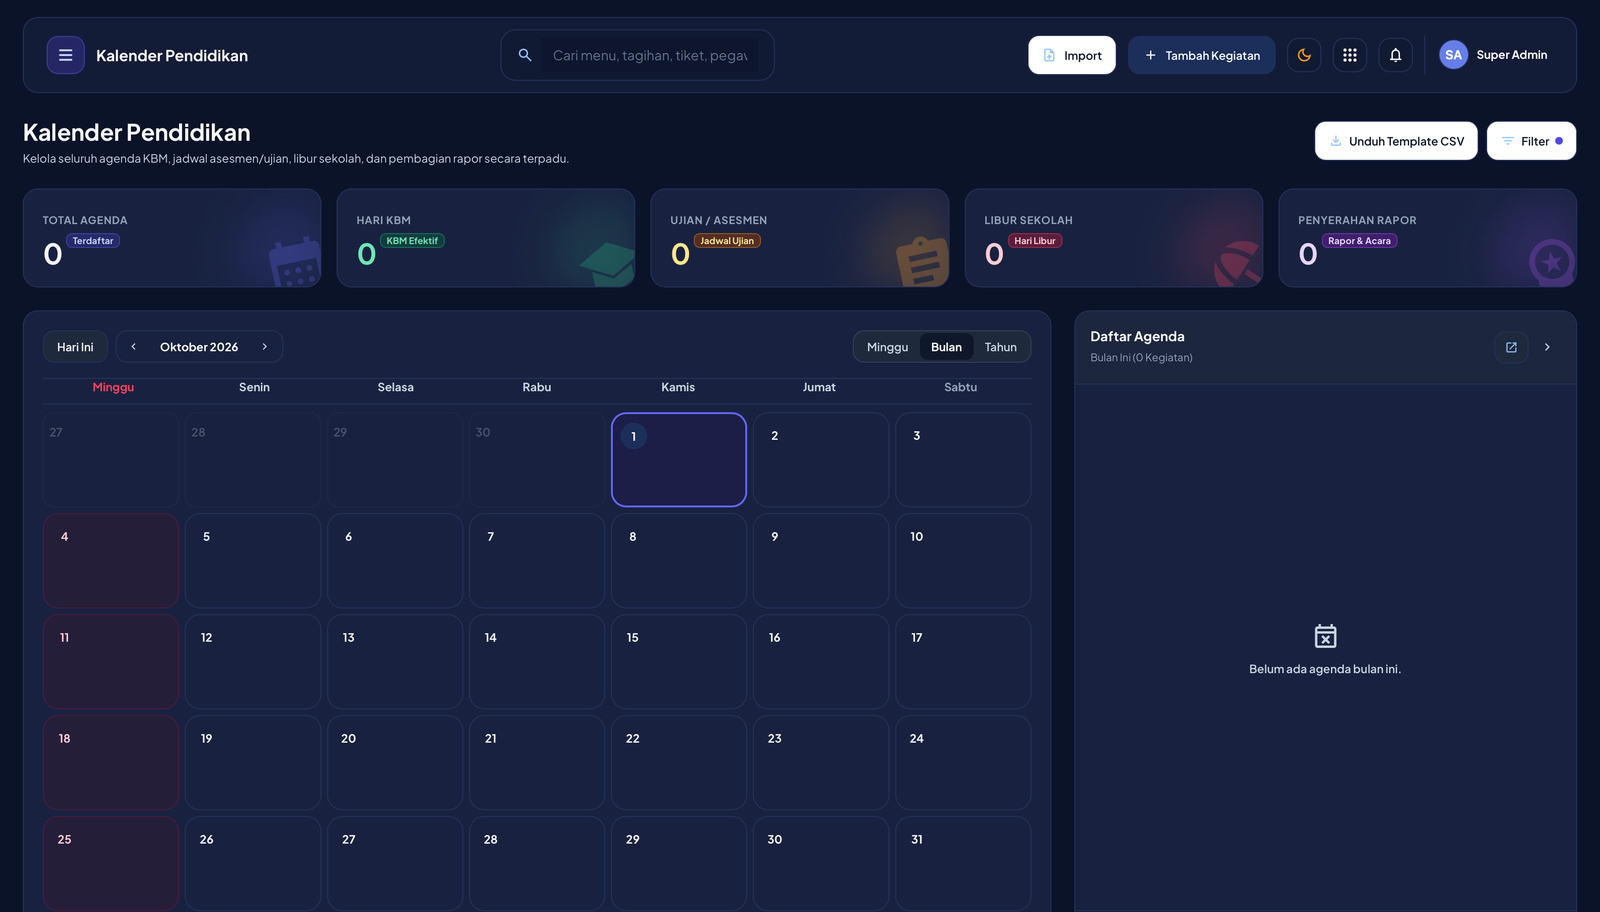Open the Filter options
The height and width of the screenshot is (912, 1600).
1531,141
